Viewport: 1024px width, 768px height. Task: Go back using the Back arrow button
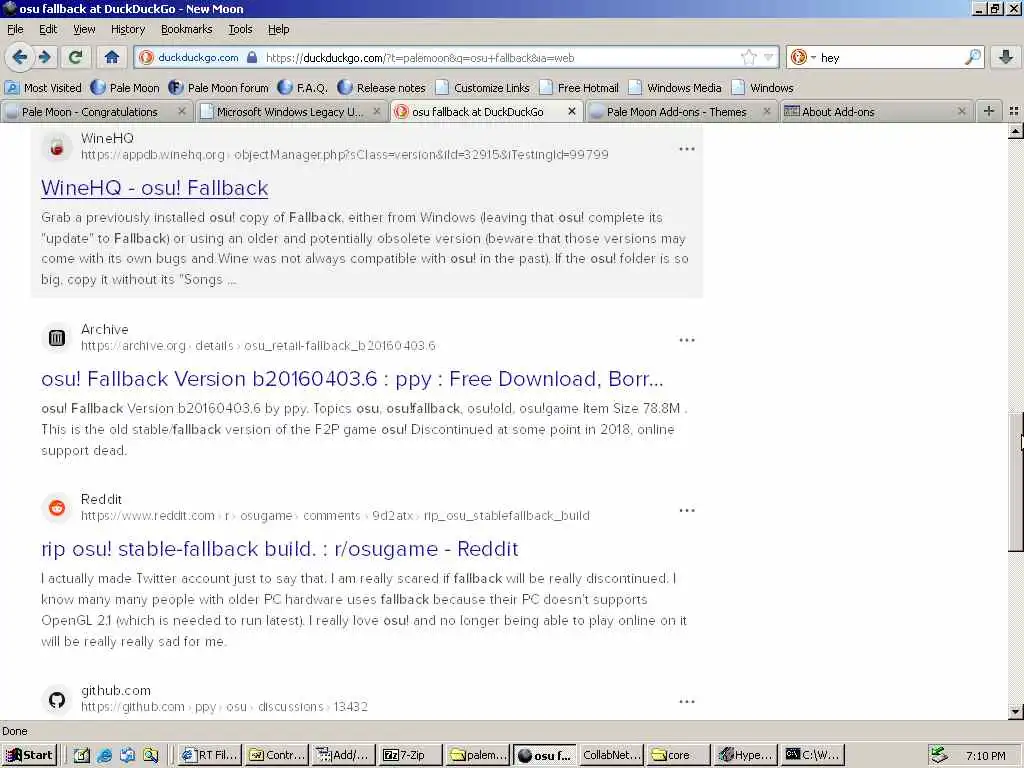tap(20, 57)
